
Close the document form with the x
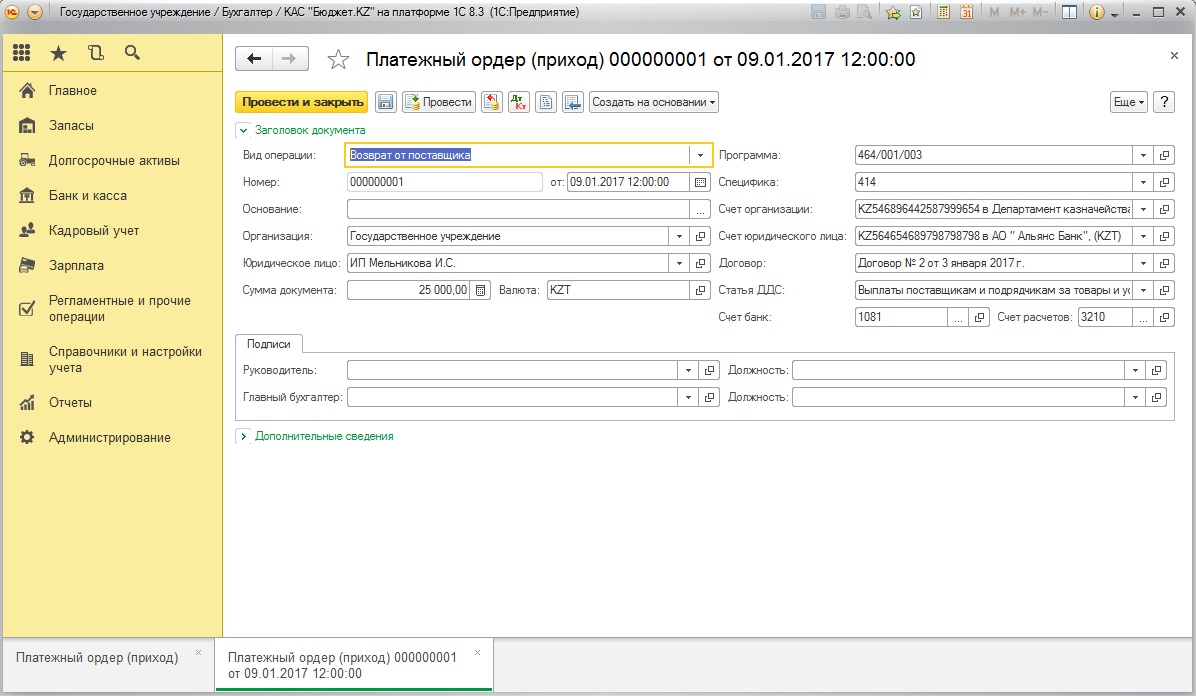1174,56
